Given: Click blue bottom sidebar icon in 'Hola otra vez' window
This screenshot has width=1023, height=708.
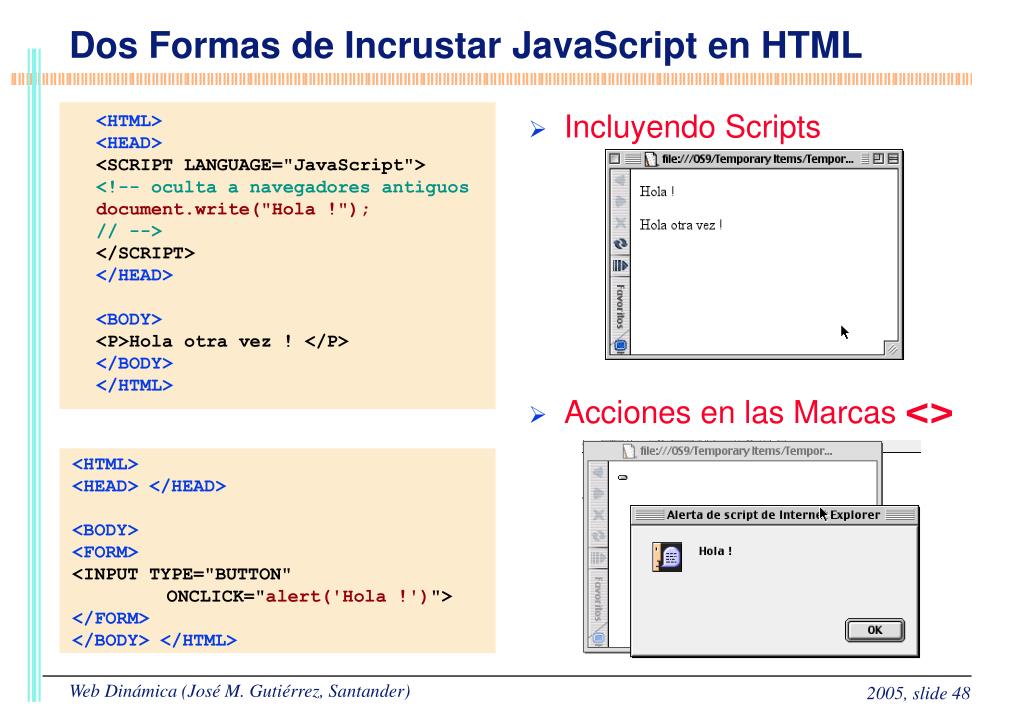Looking at the screenshot, I should coord(620,345).
